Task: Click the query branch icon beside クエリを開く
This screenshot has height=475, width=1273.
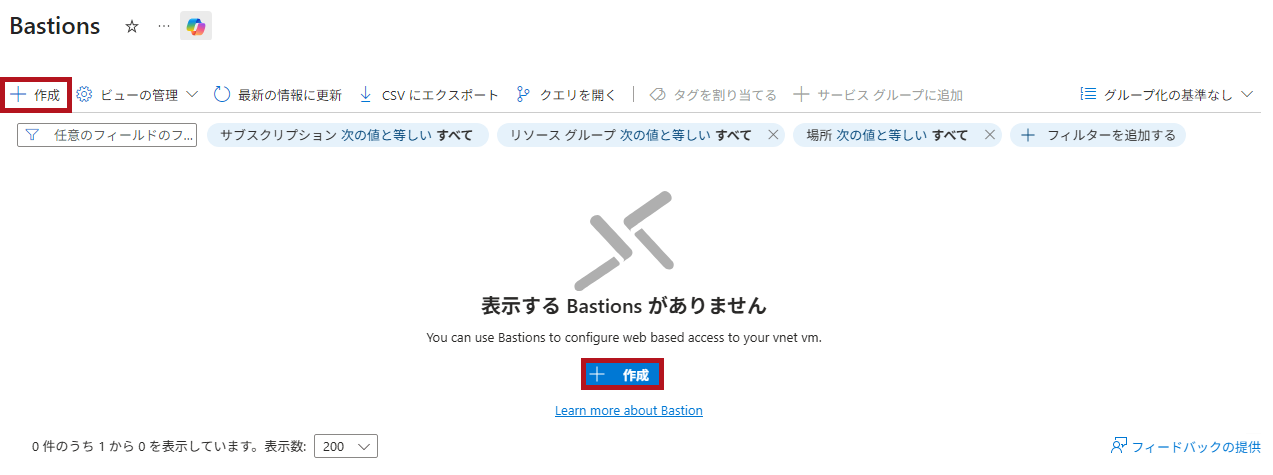Action: [522, 94]
